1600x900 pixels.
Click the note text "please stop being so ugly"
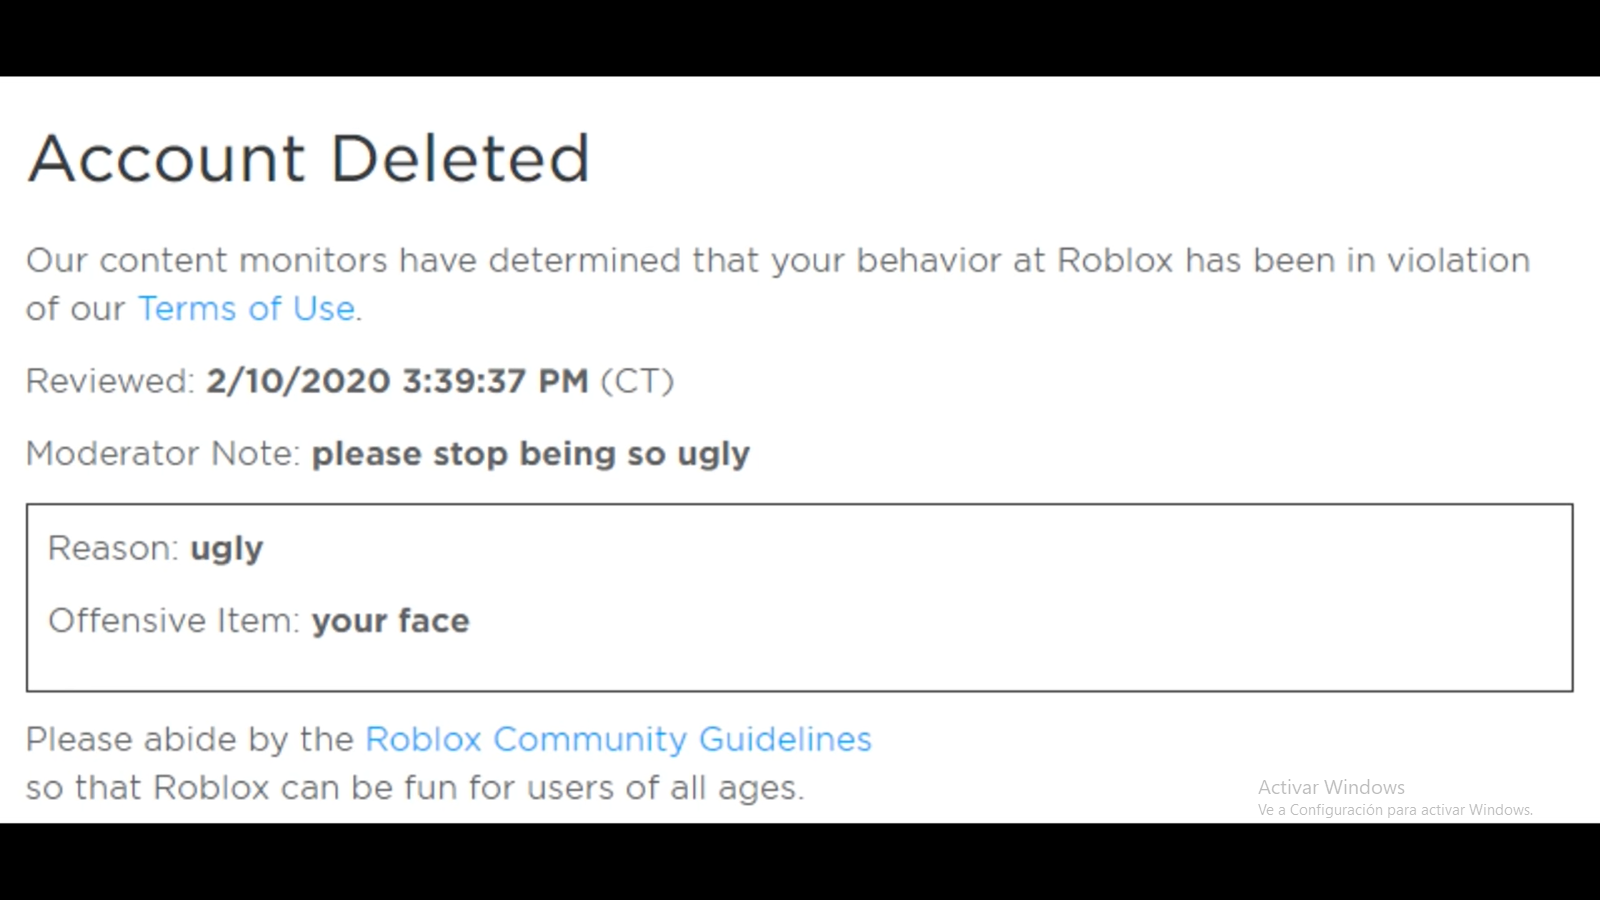(530, 454)
